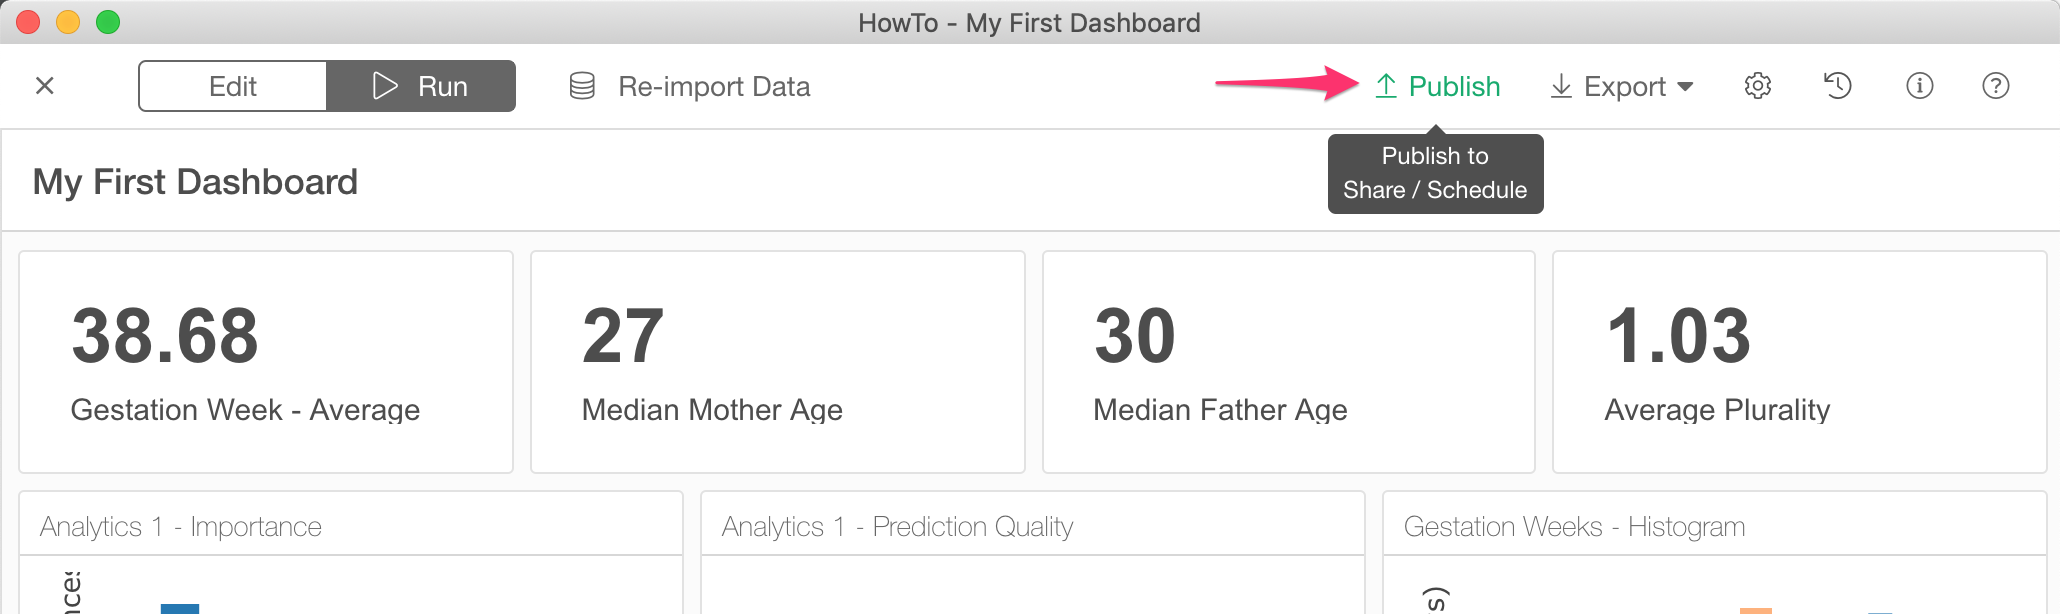Switch to Run mode
The image size is (2060, 614).
pos(421,86)
